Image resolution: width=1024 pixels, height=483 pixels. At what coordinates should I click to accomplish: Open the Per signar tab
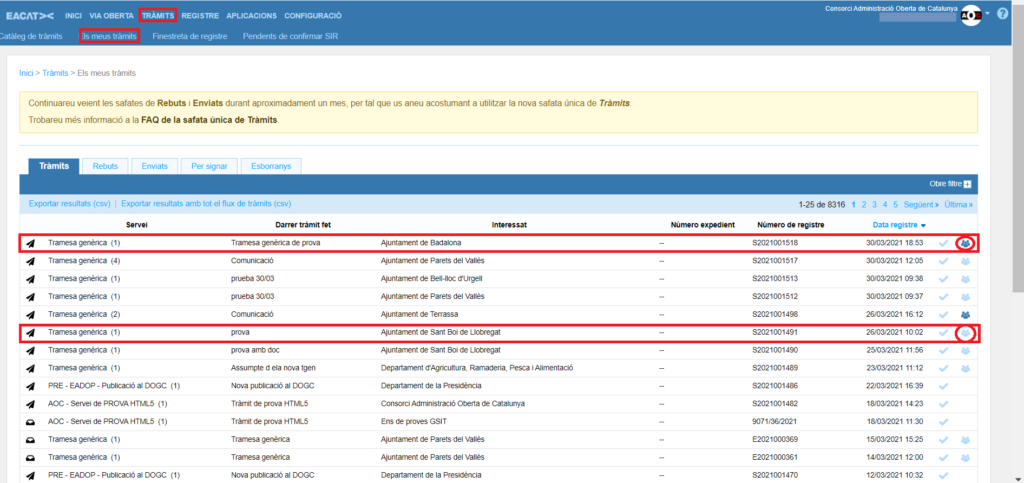tap(210, 166)
